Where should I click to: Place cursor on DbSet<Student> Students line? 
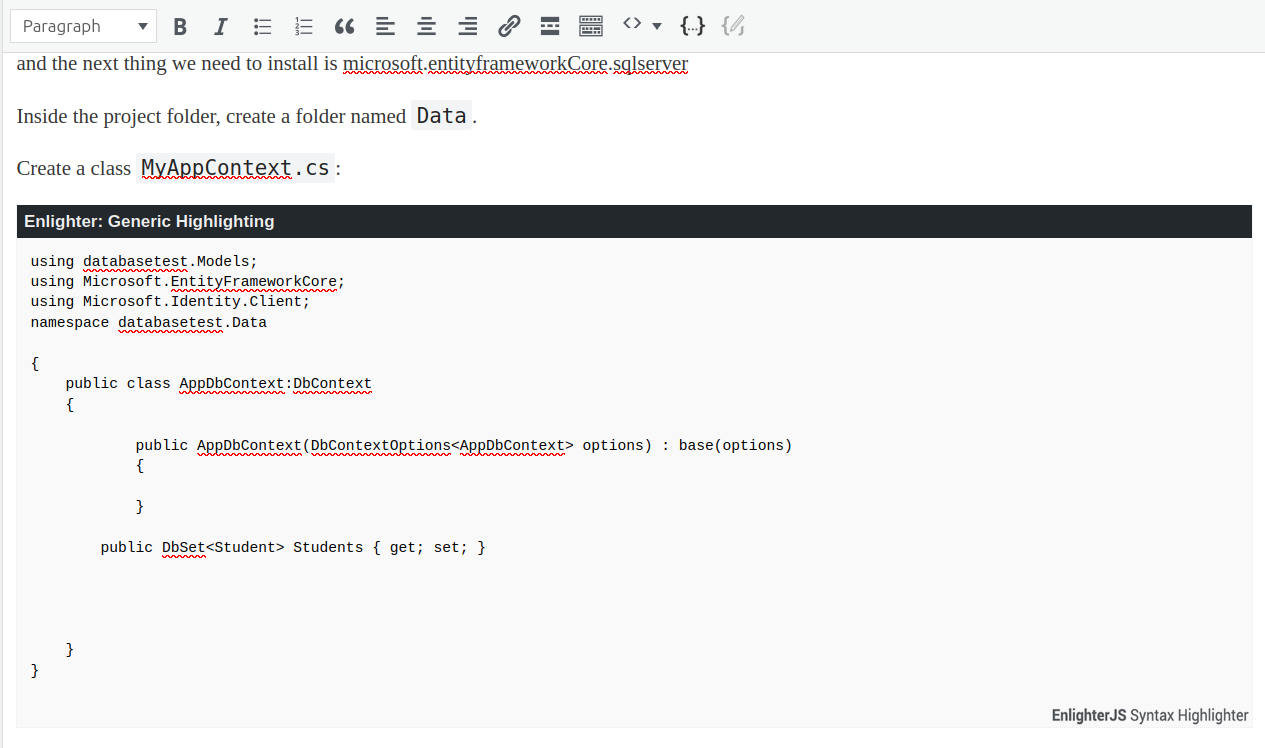click(292, 547)
